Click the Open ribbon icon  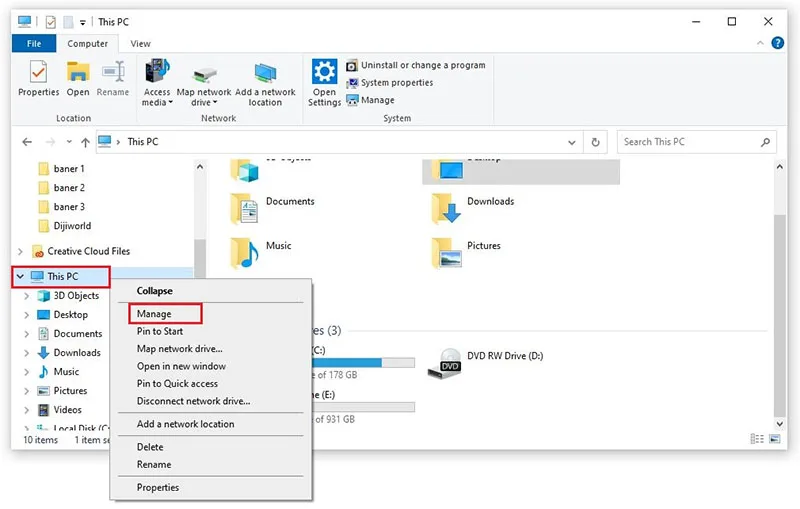click(x=78, y=79)
